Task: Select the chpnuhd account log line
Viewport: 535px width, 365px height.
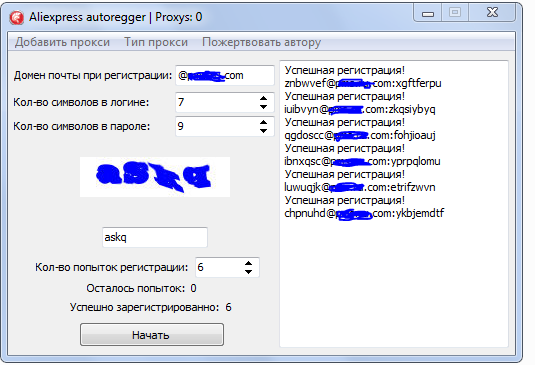Action: 364,213
